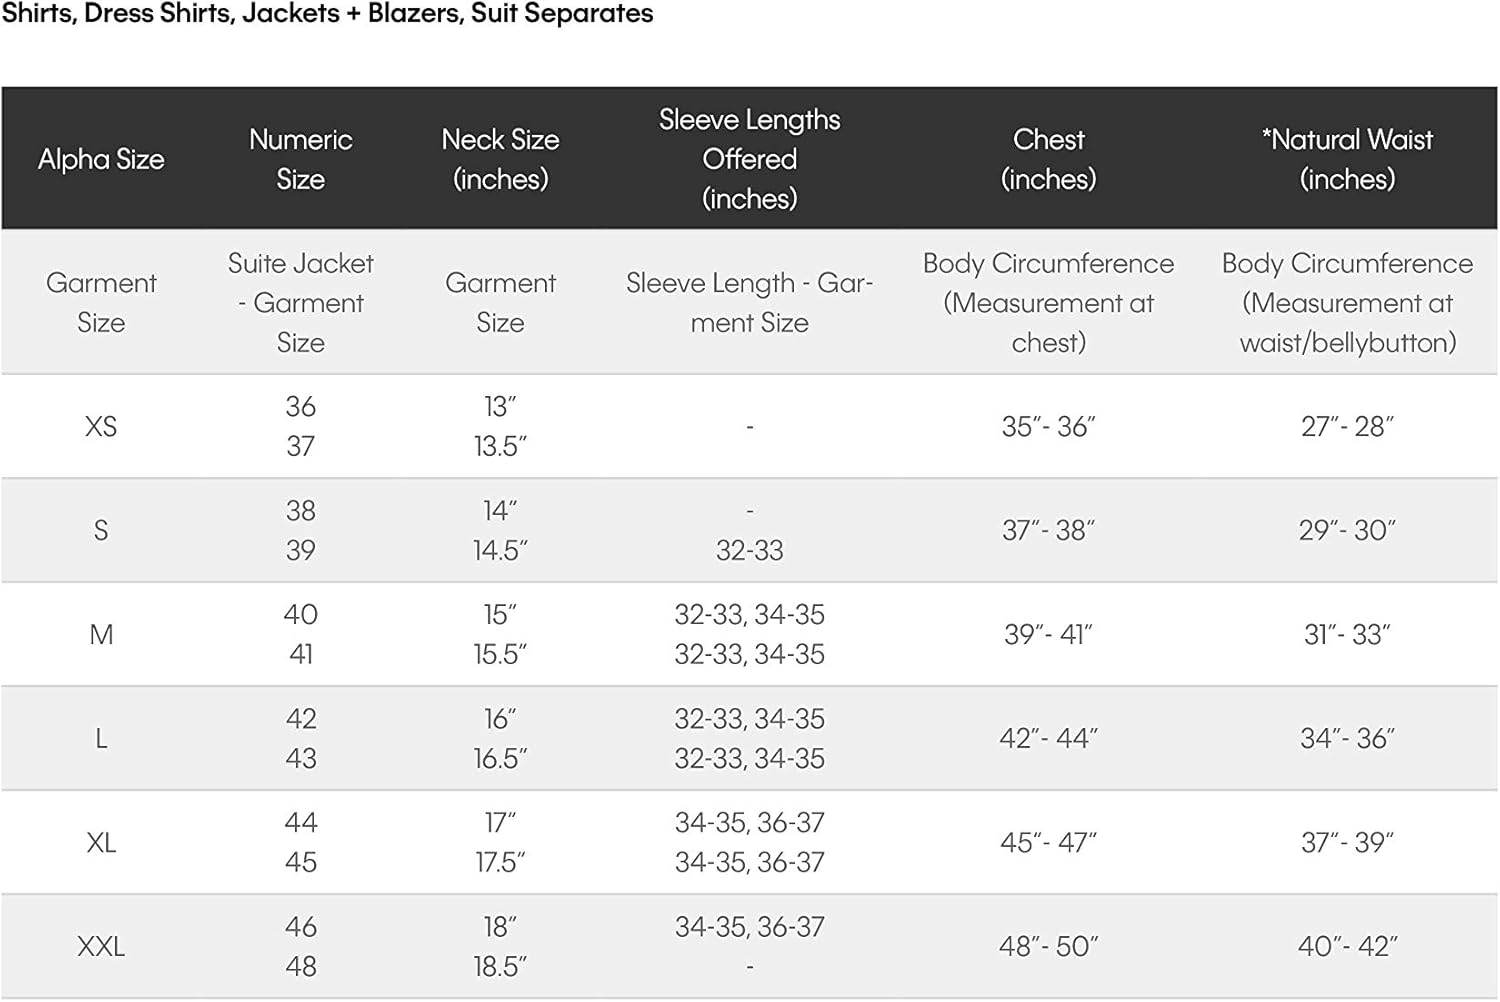Image resolution: width=1500 pixels, height=1002 pixels.
Task: Click the Shirts, Dress Shirts, Jackets title
Action: (x=327, y=14)
